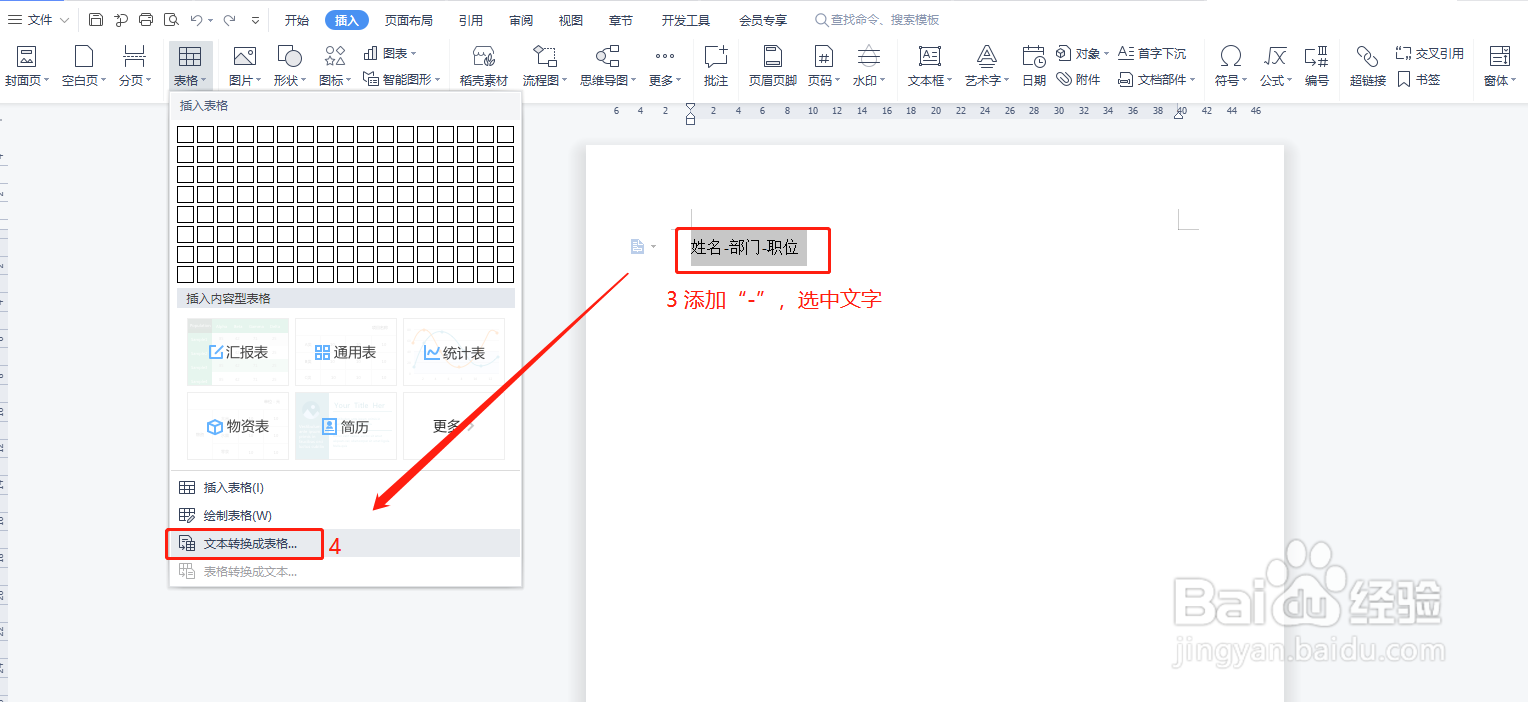Expand the 对象 (Object) dropdown arrow
Image resolution: width=1528 pixels, height=702 pixels.
point(1107,53)
